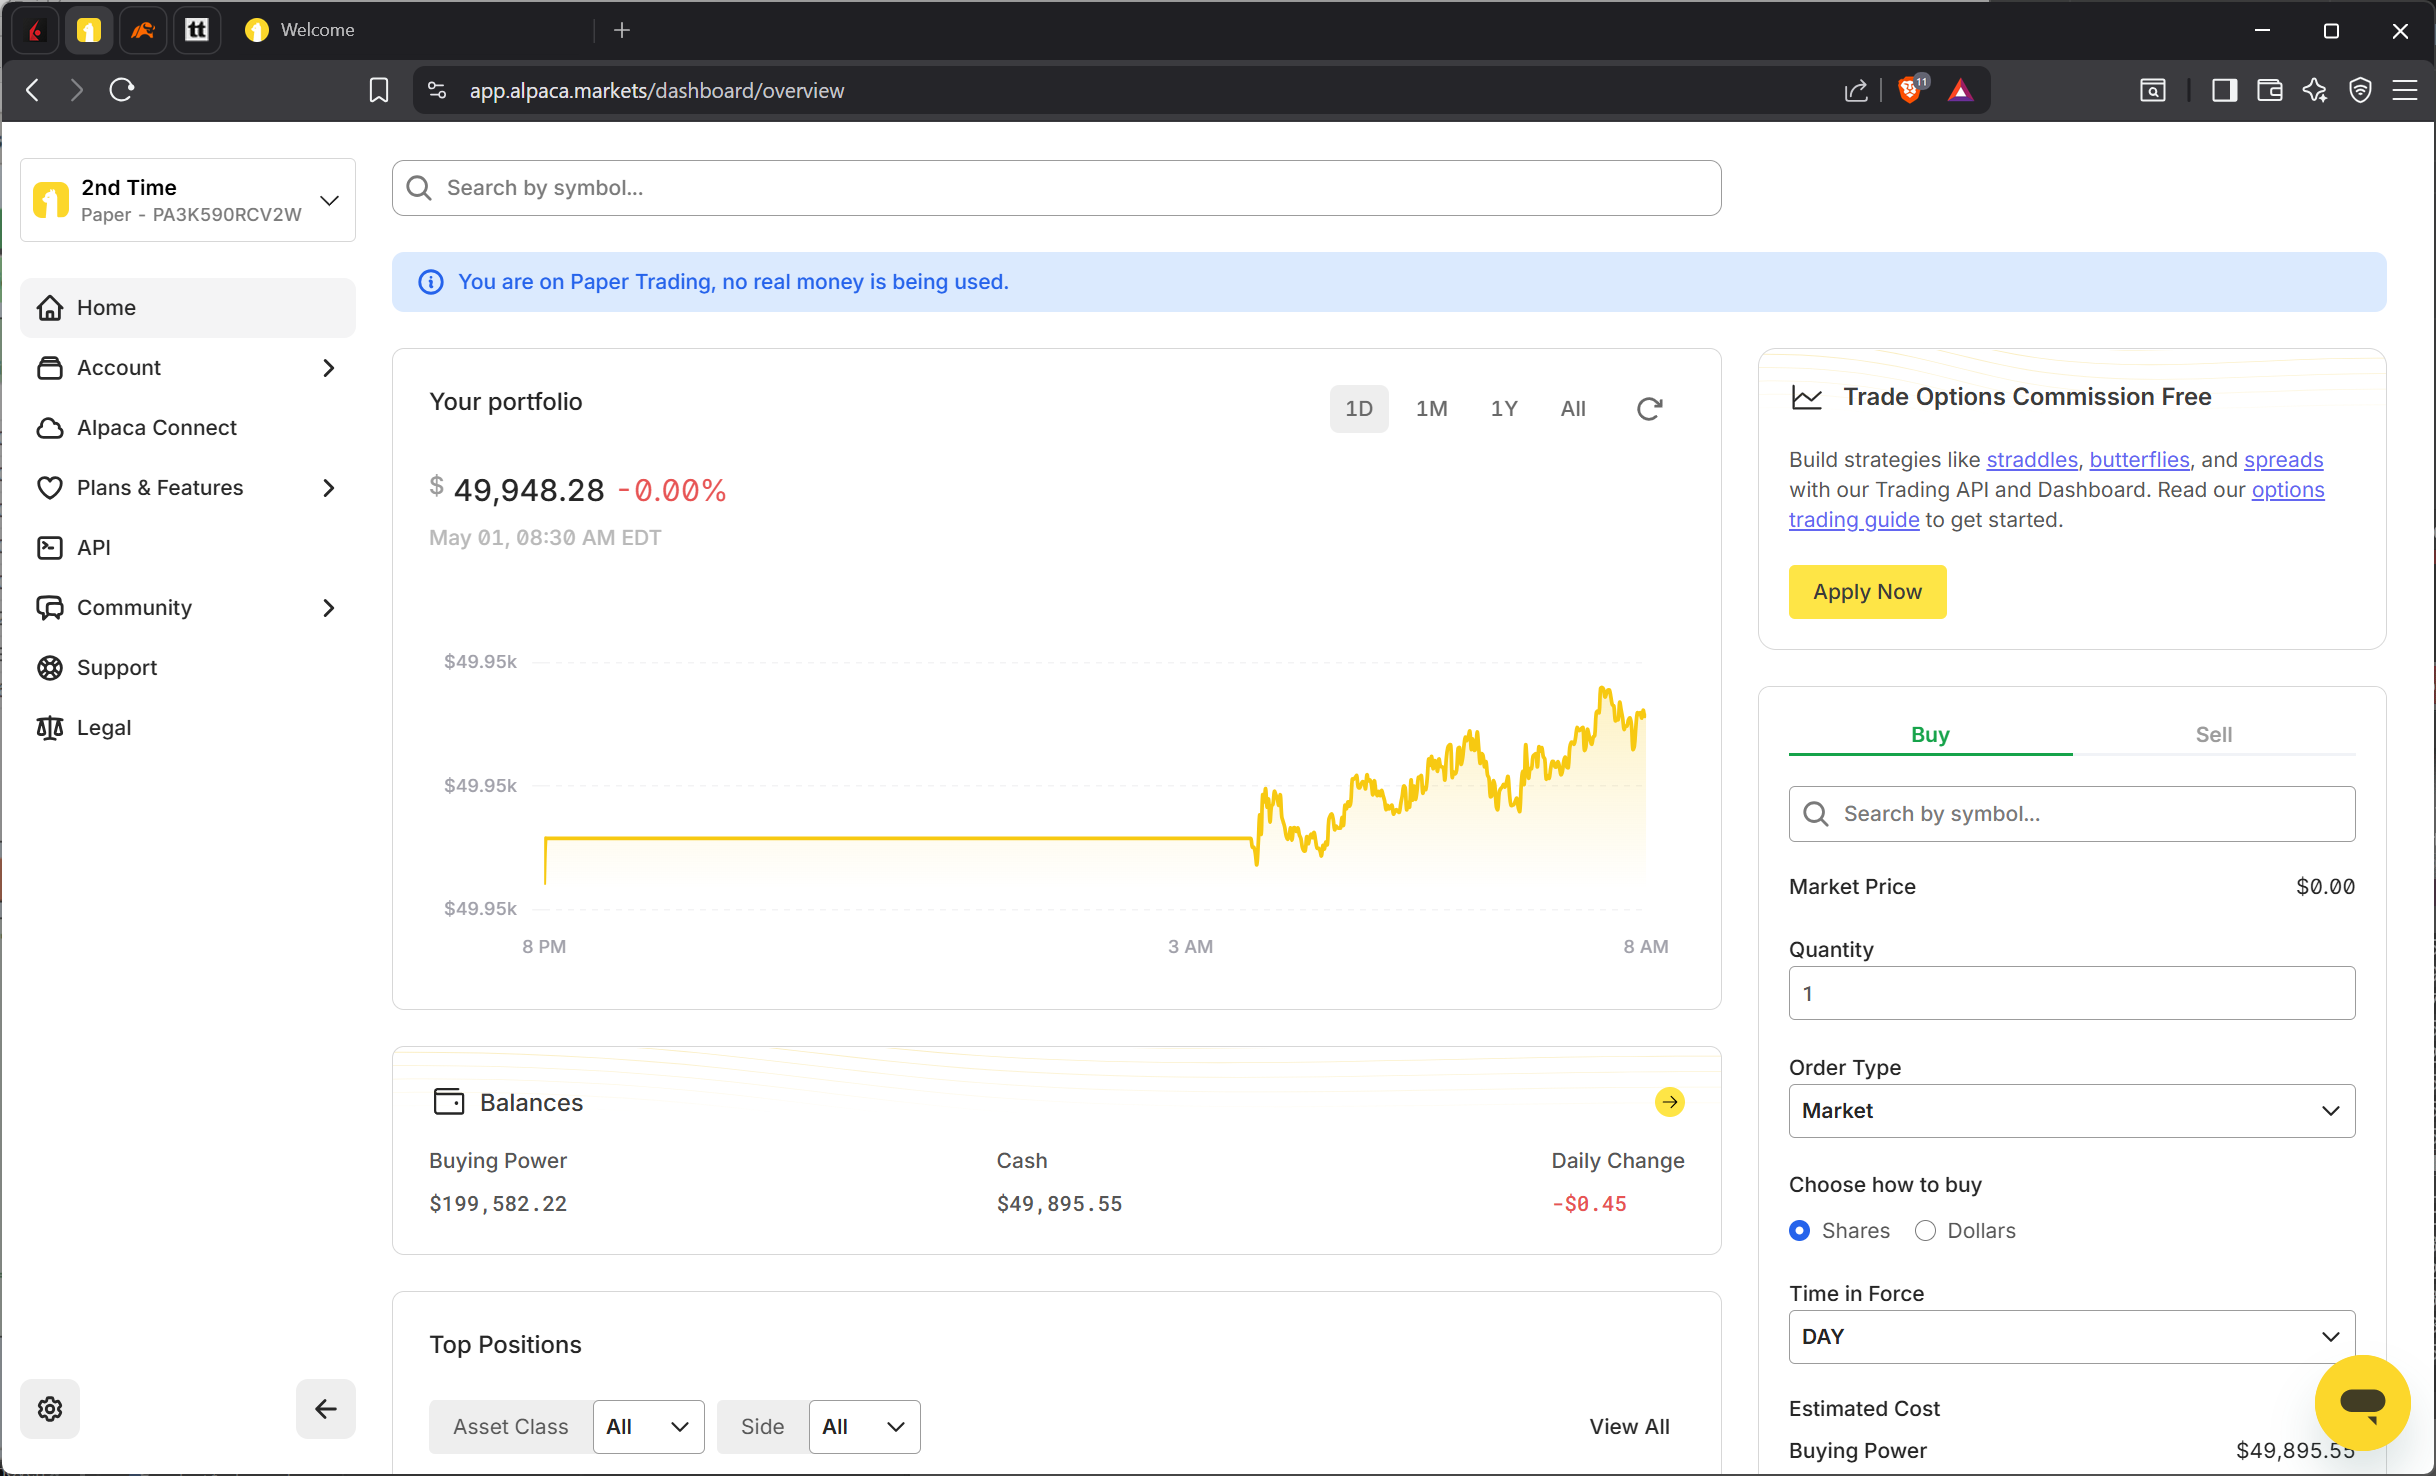
Task: Select the Shares radio option
Action: tap(1799, 1230)
